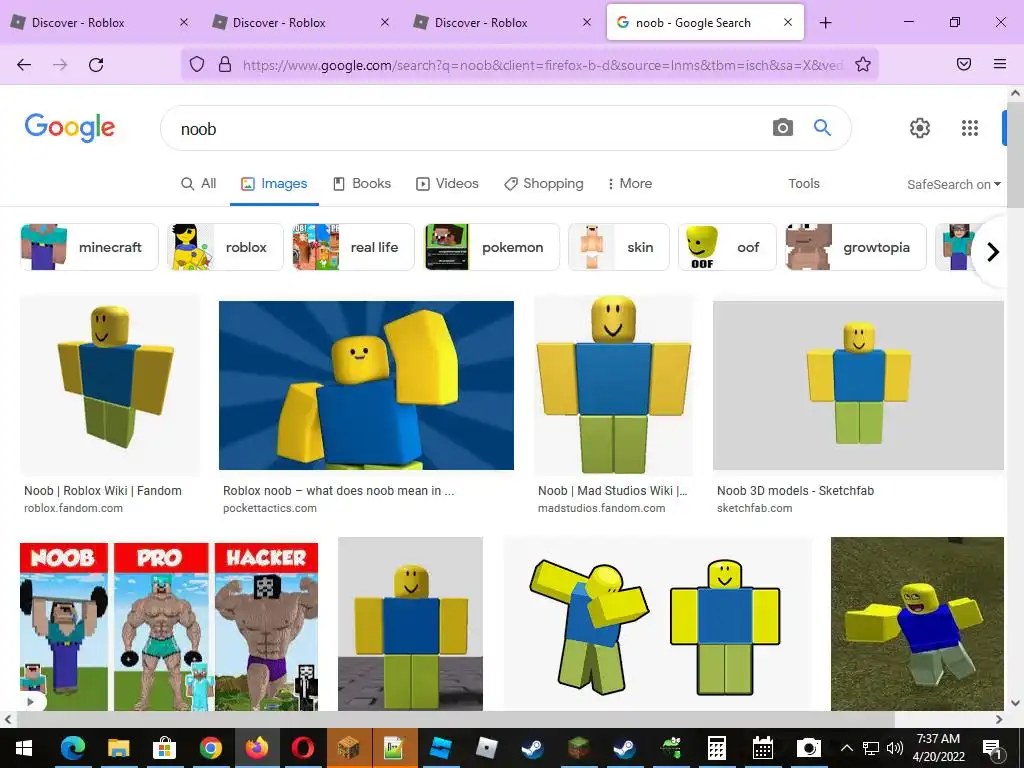
Task: Show site security info via padlock icon
Action: (x=225, y=64)
